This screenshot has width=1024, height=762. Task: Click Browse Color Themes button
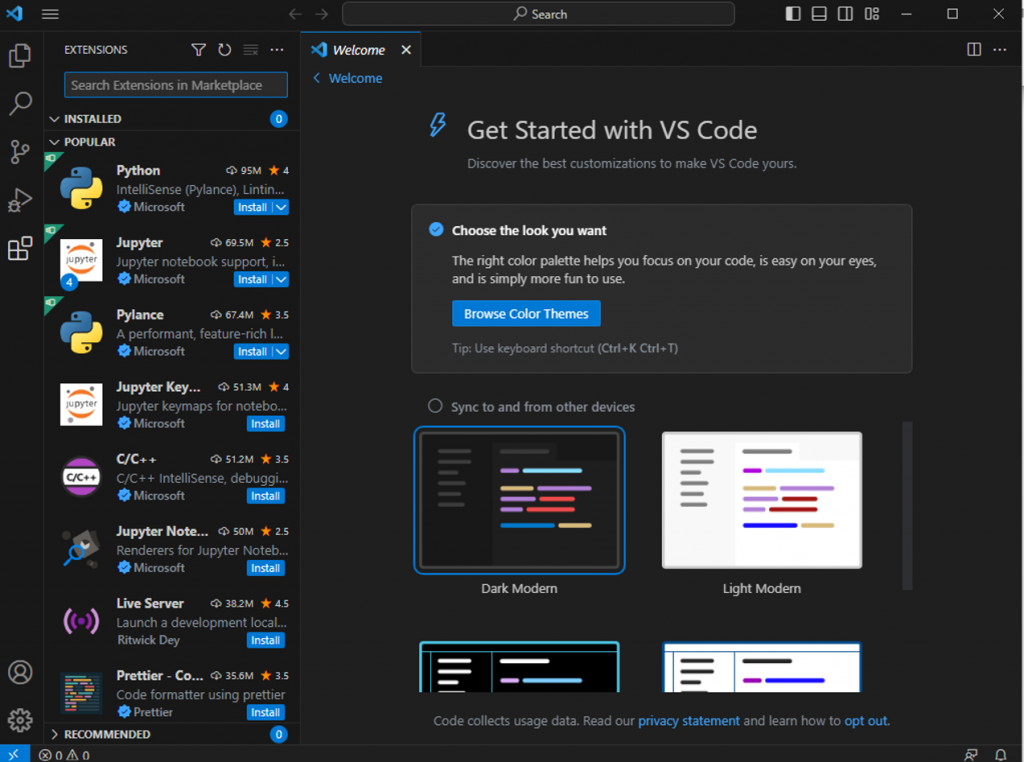pos(526,313)
